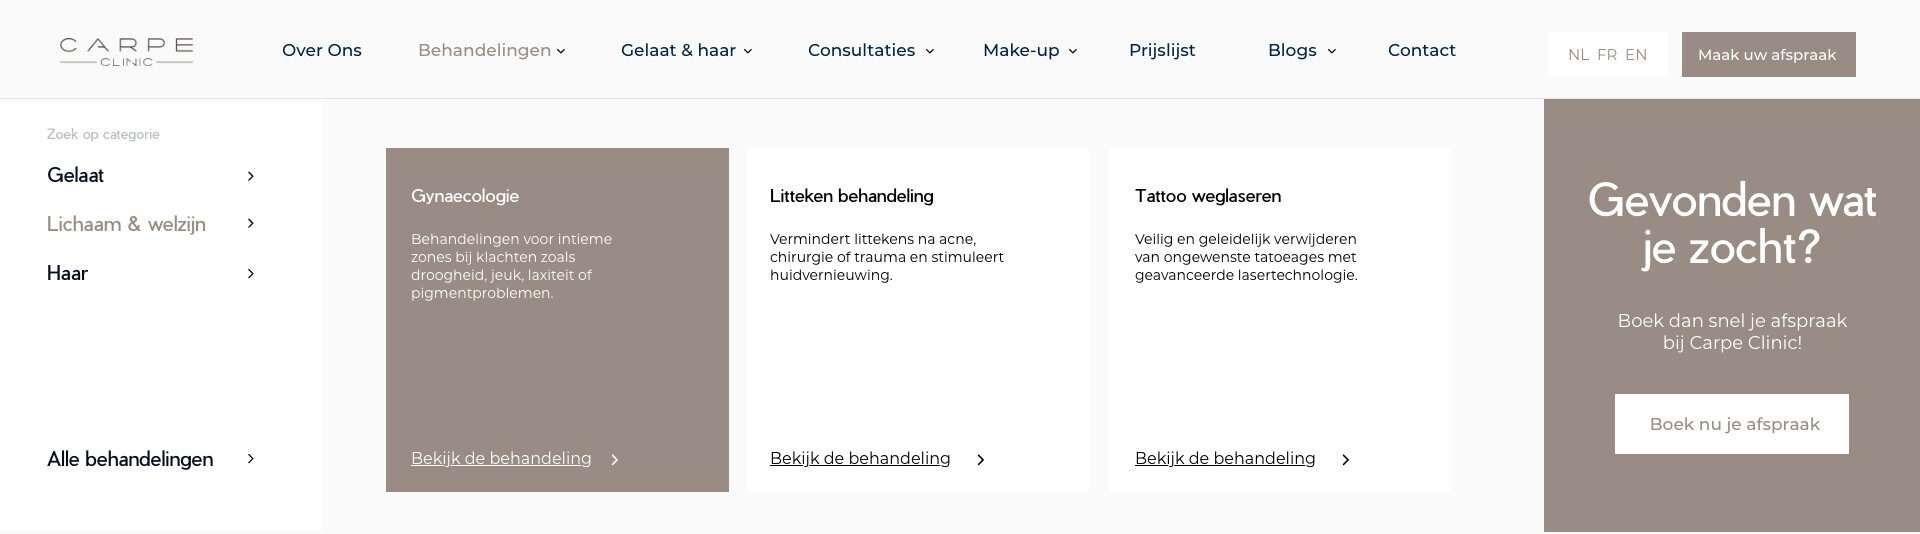This screenshot has width=1920, height=534.
Task: Click arrow icon on Tattoo weglaseren card
Action: pyautogui.click(x=1346, y=460)
